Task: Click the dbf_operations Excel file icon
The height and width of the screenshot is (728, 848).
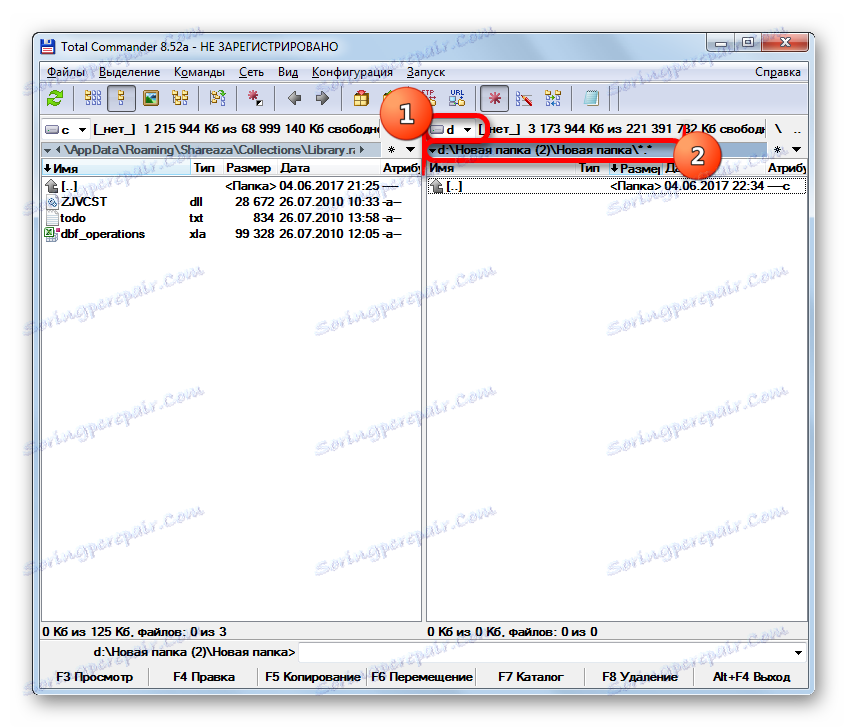Action: (51, 234)
